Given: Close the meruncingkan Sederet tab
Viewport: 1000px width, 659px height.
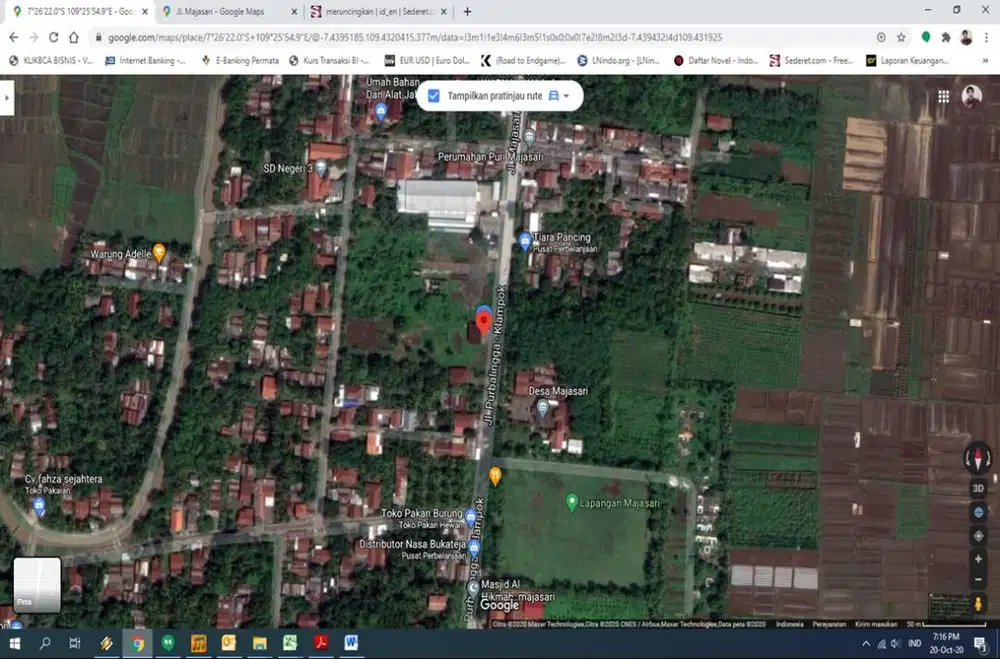Looking at the screenshot, I should 444,11.
